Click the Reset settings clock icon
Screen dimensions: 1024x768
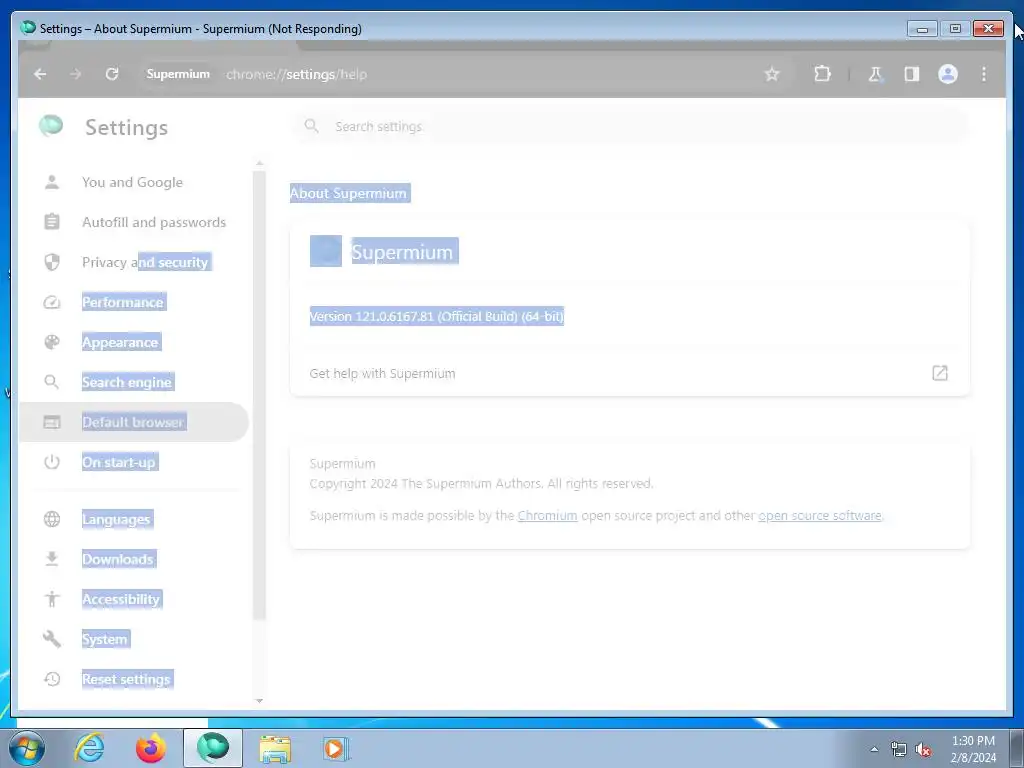pyautogui.click(x=52, y=679)
